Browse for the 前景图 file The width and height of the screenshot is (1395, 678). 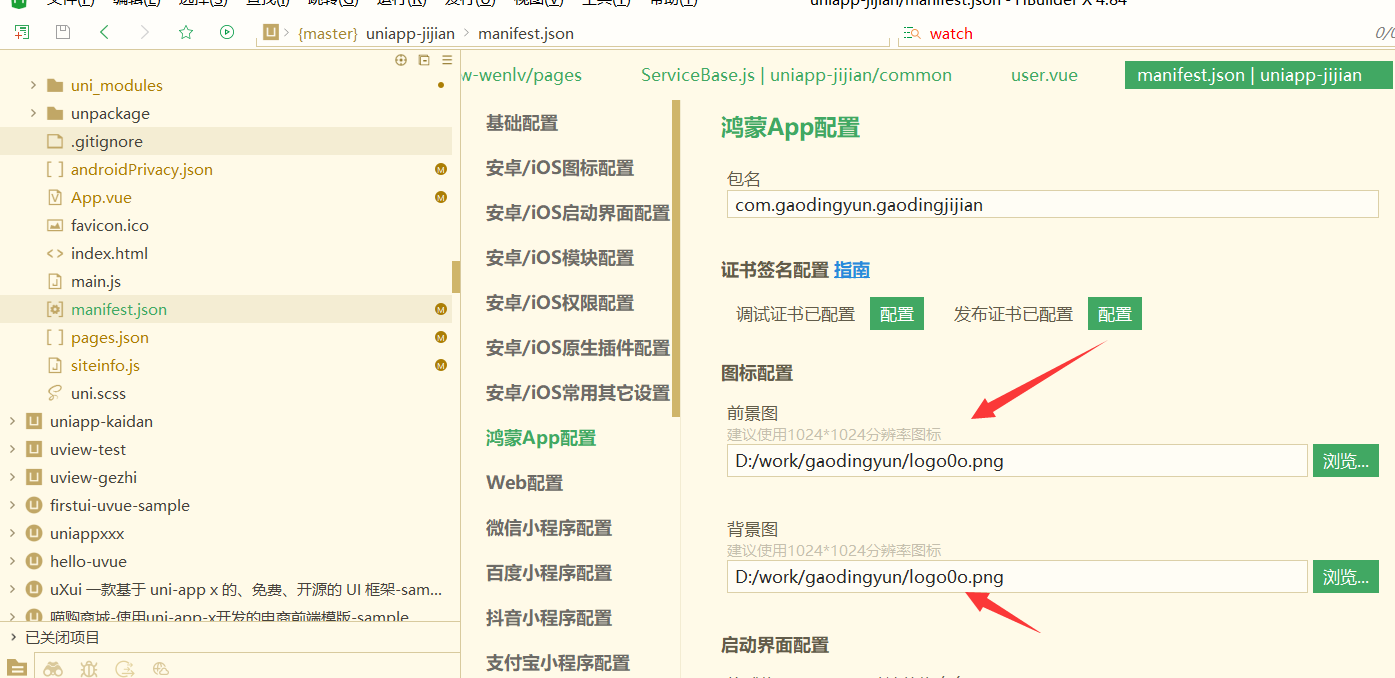[x=1346, y=461]
